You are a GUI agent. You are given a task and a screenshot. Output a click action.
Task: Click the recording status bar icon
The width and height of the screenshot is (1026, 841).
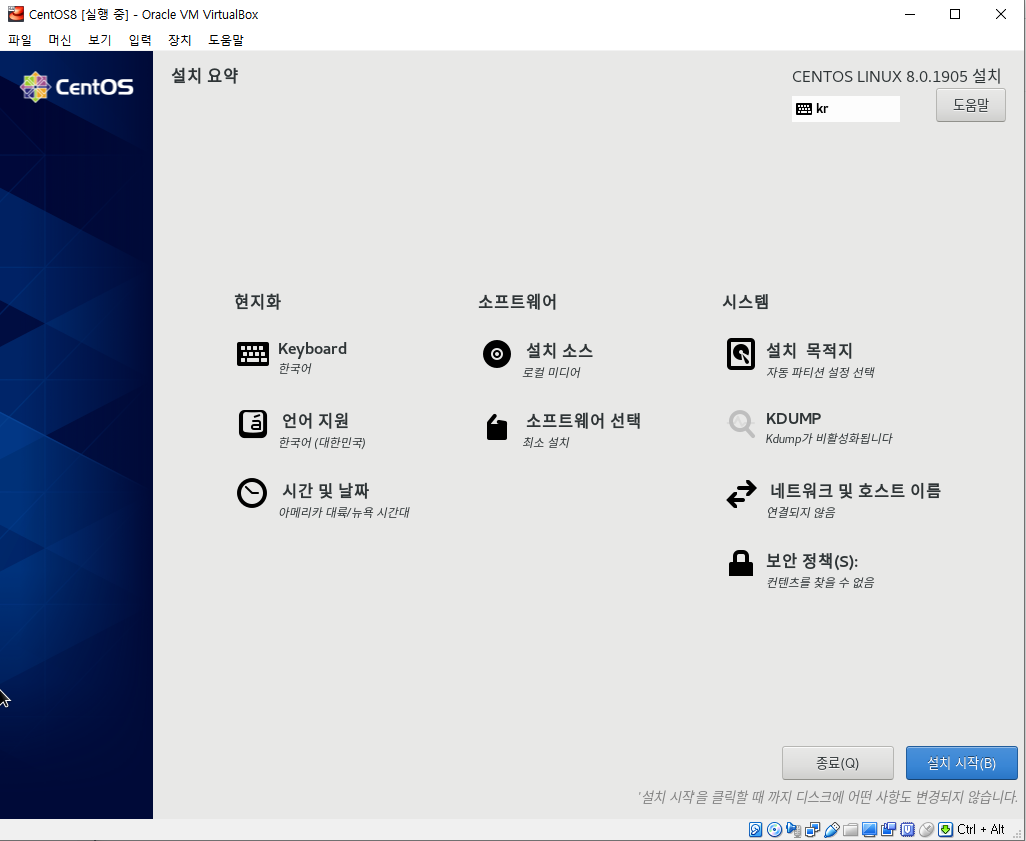click(888, 829)
